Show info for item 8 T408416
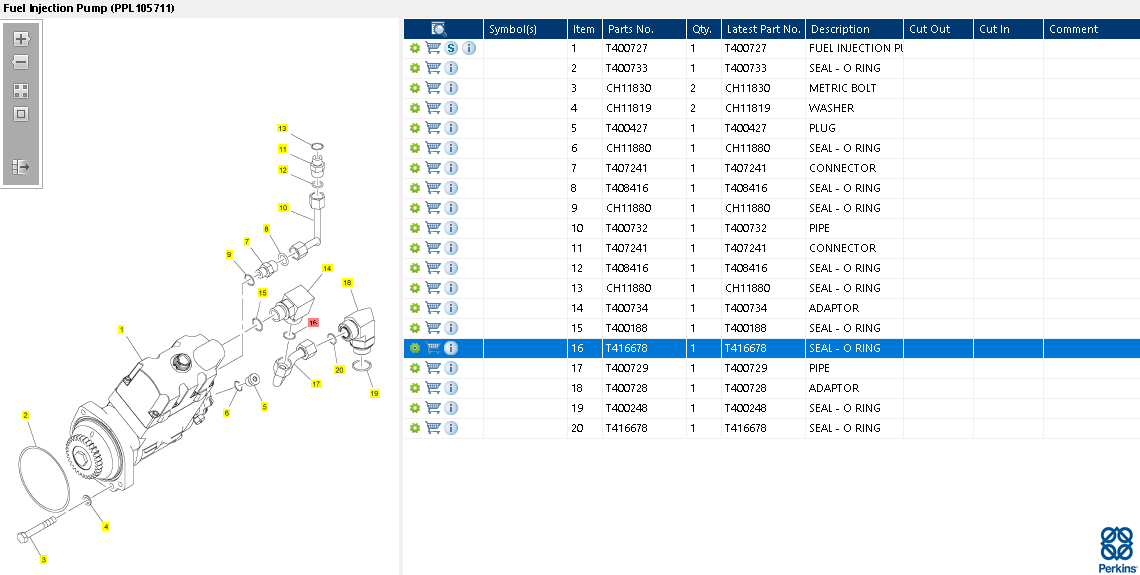 click(451, 188)
